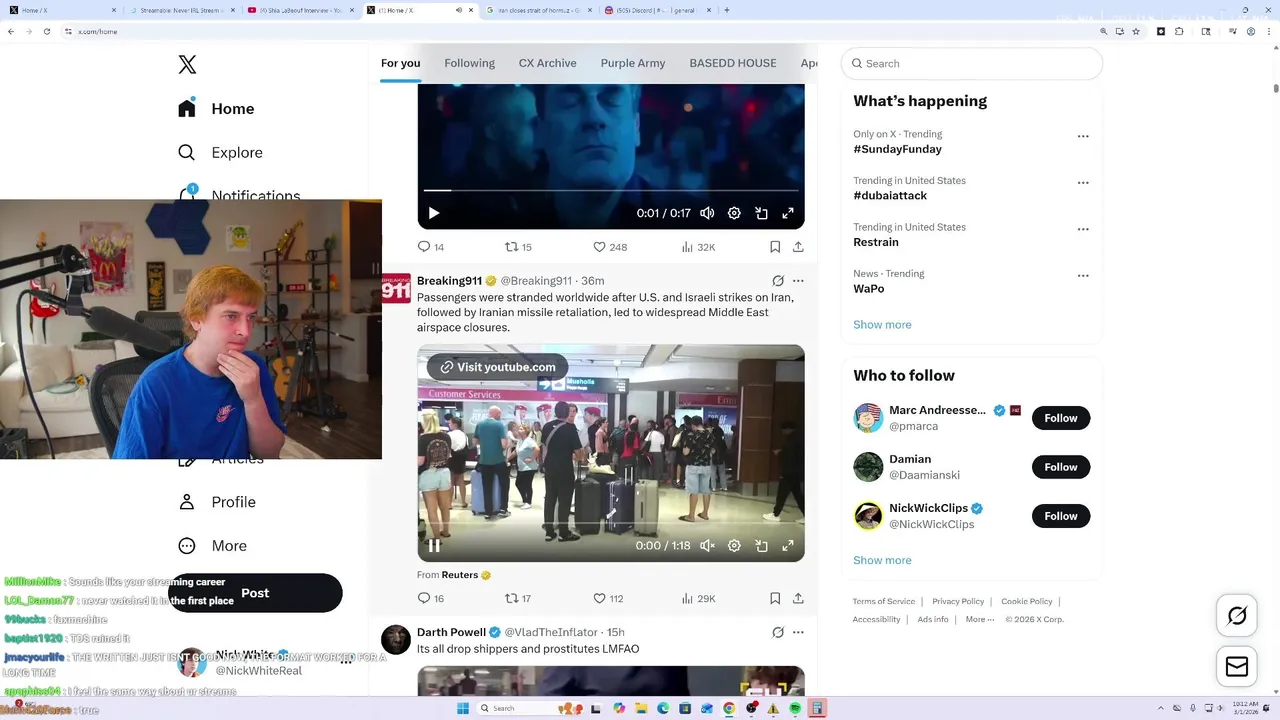Screen dimensions: 1280x720
Task: Open Windows Start menu
Action: coord(463,708)
